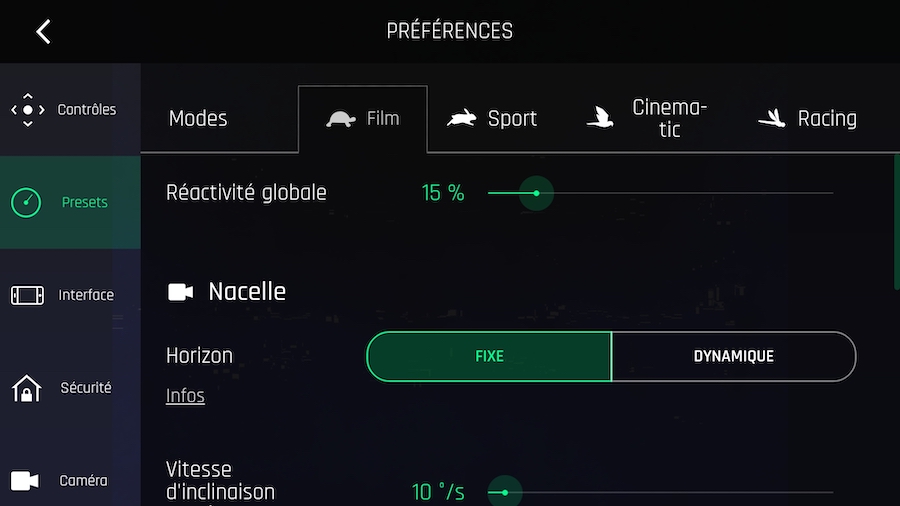The height and width of the screenshot is (506, 900).
Task: Open Interface via its screen icon
Action: pyautogui.click(x=27, y=295)
